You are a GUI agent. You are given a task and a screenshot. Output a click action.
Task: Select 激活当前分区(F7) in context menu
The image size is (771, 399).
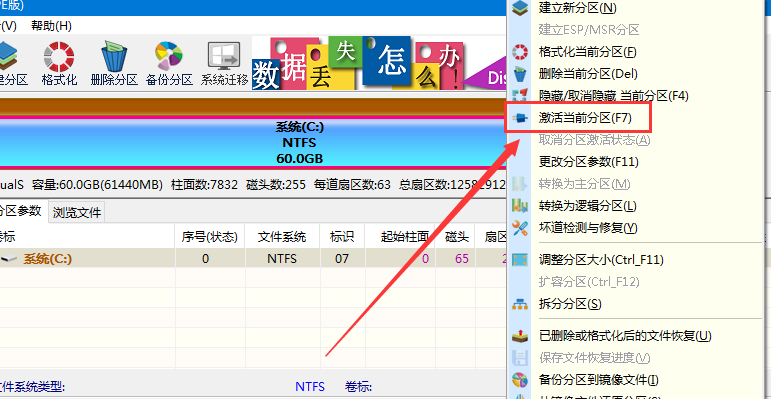[585, 118]
